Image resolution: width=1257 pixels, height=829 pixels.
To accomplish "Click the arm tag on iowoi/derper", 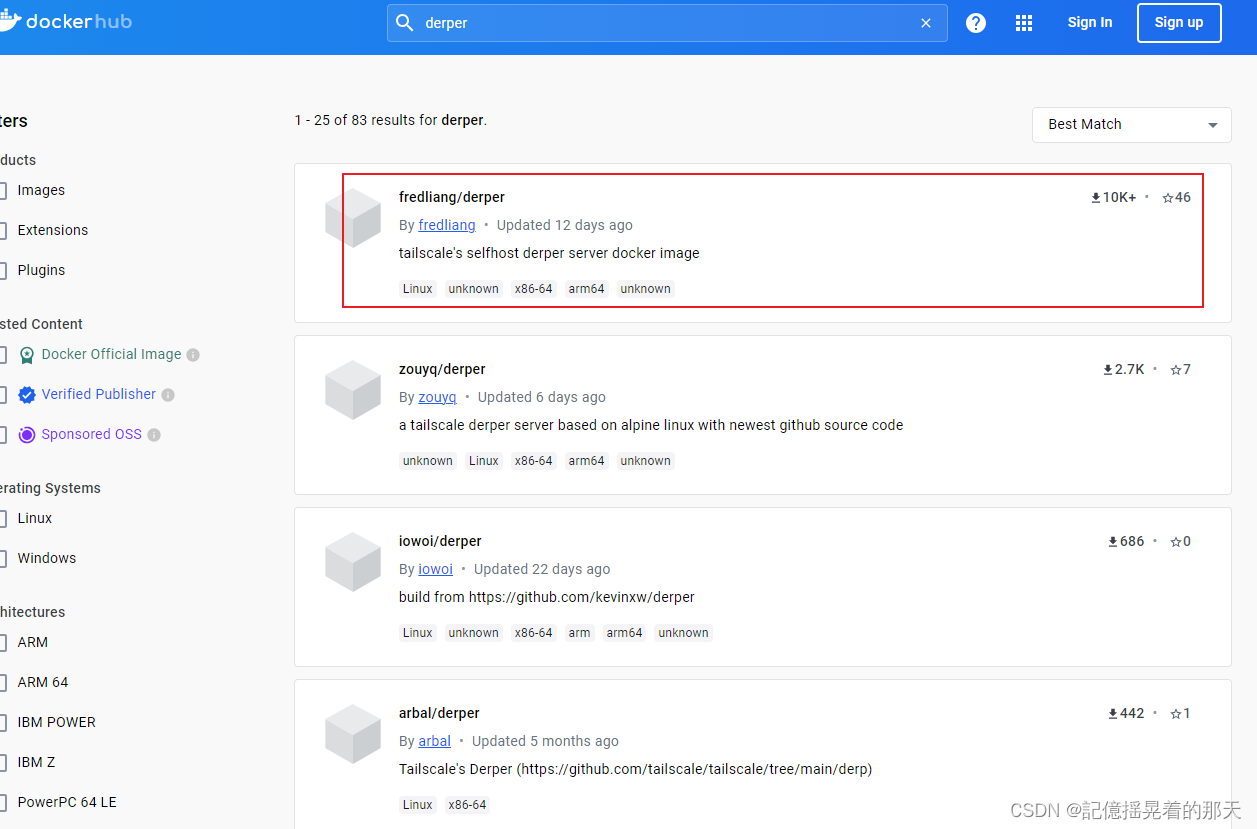I will (x=579, y=633).
